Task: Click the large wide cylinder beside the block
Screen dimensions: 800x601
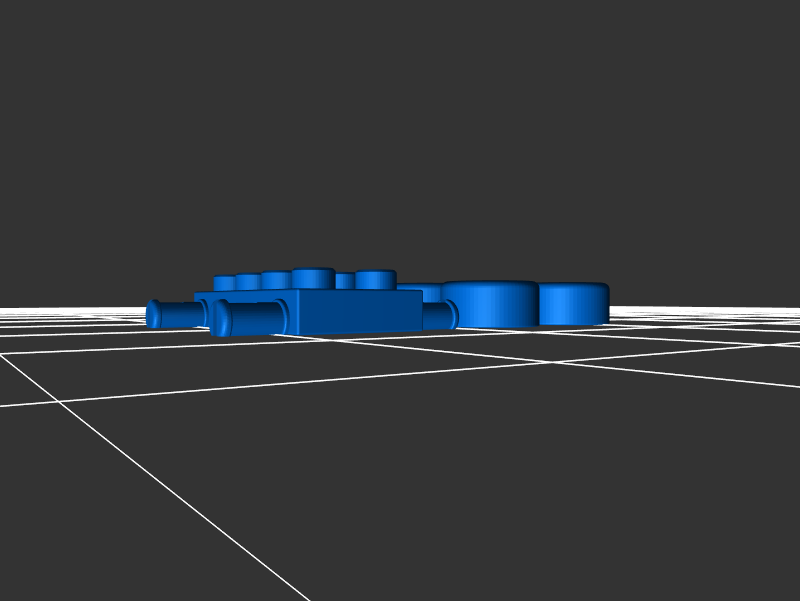Action: [490, 305]
